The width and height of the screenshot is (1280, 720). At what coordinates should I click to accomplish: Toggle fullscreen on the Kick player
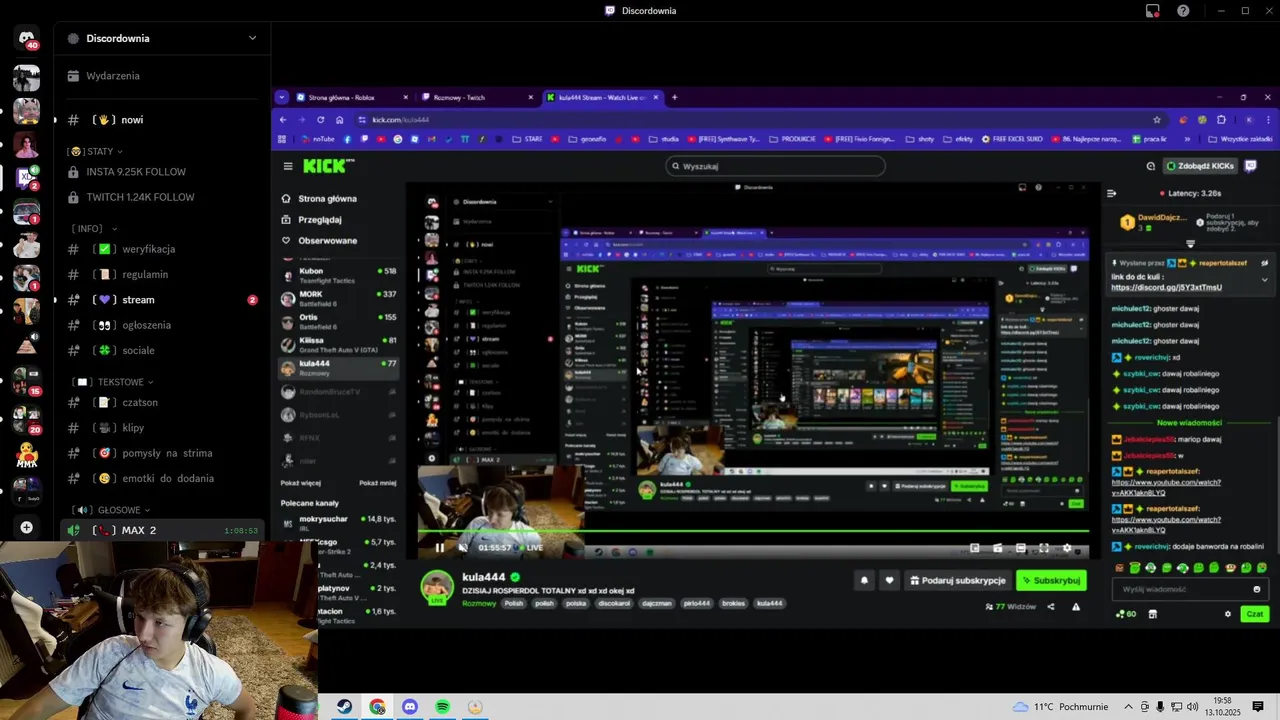1044,548
